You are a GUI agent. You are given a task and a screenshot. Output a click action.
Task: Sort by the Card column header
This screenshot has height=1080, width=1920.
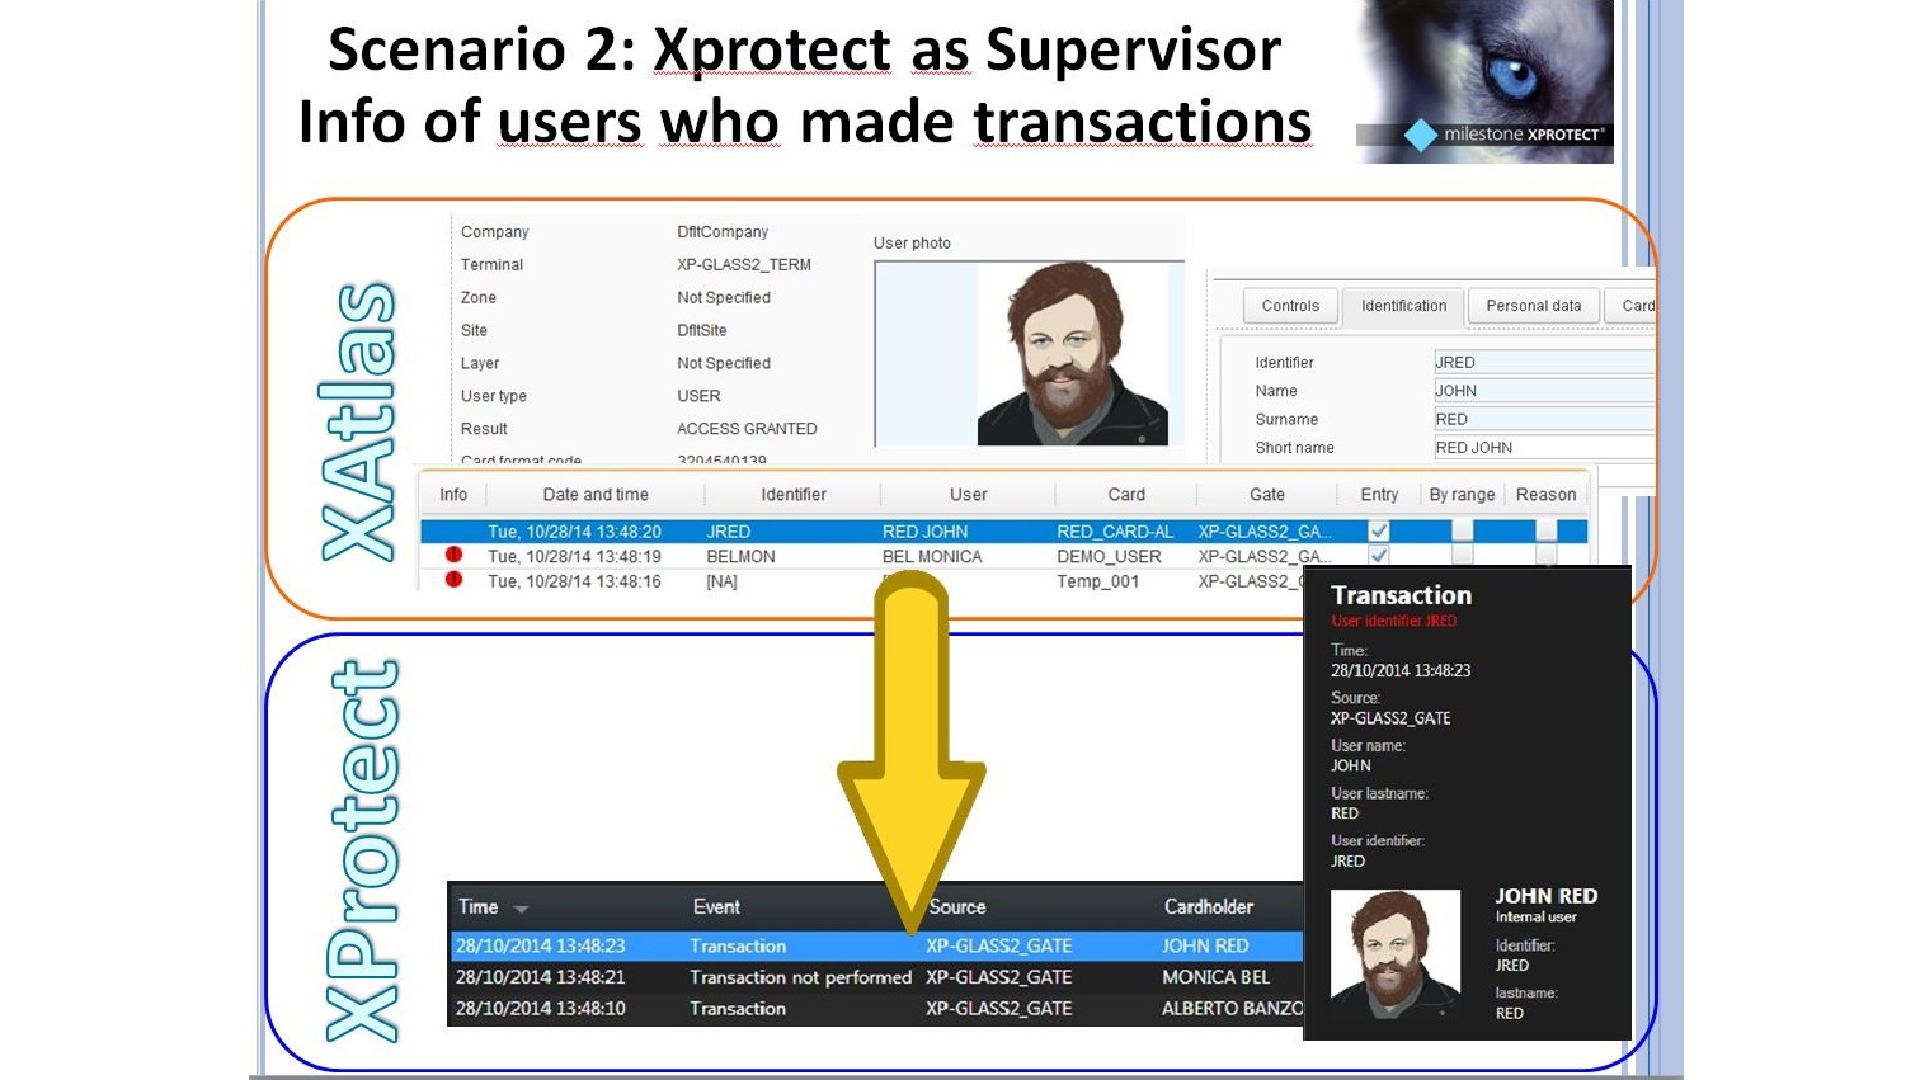point(1126,494)
